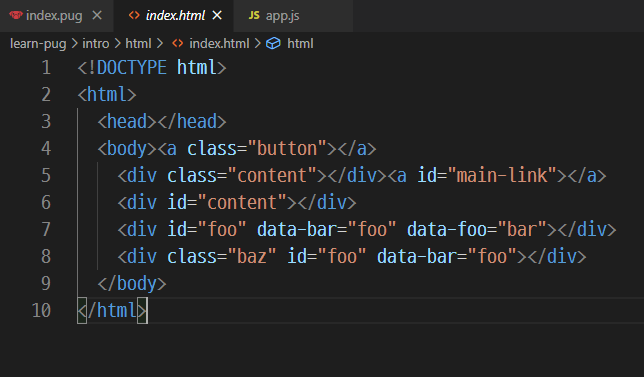The width and height of the screenshot is (644, 377).
Task: Open the app.js tab
Action: 293,16
